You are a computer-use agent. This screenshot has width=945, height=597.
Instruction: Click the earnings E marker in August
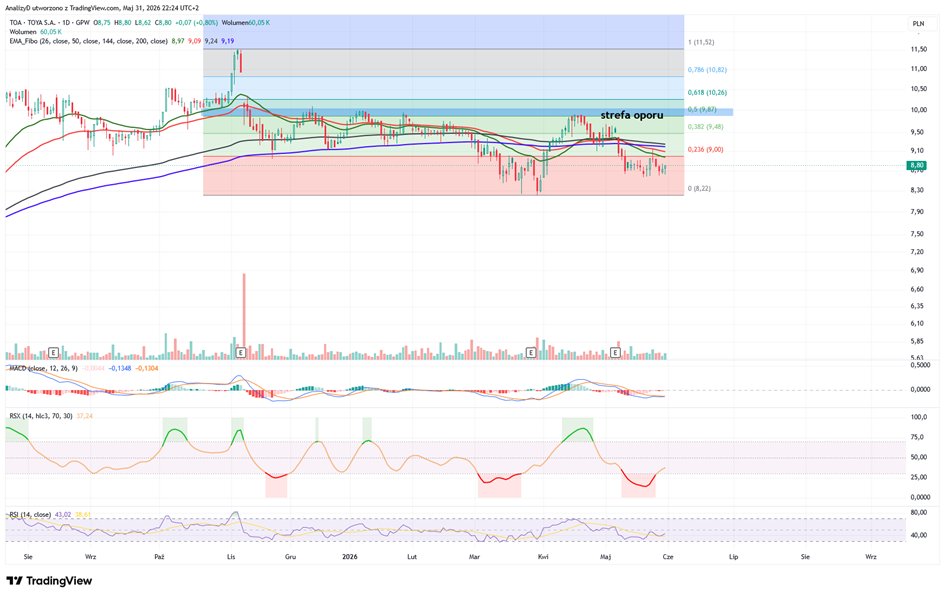(53, 352)
